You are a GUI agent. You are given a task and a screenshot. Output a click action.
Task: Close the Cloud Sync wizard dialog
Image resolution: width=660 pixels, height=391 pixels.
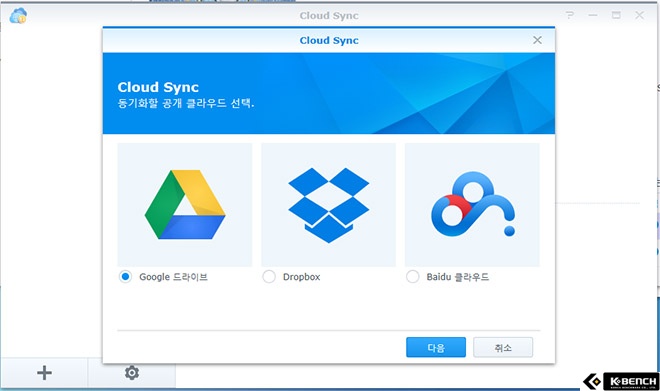click(538, 40)
